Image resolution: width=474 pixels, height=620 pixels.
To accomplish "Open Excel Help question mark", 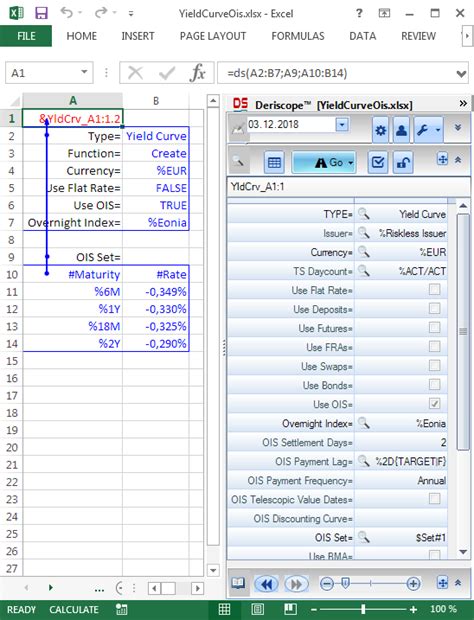I will click(x=359, y=13).
